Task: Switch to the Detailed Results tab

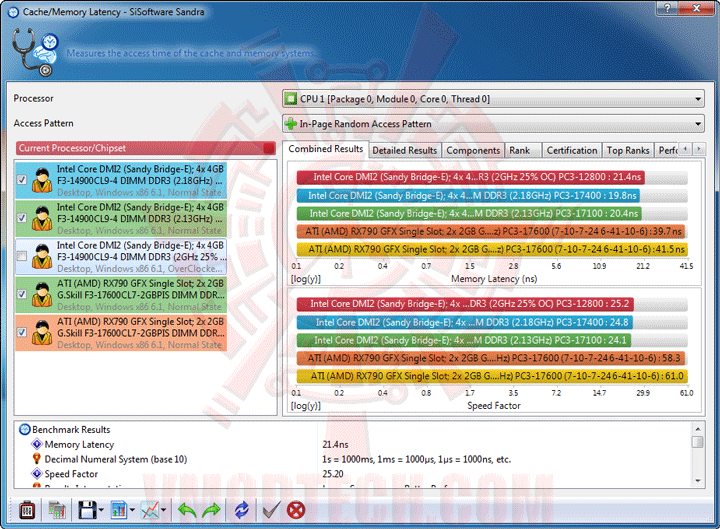Action: [405, 150]
